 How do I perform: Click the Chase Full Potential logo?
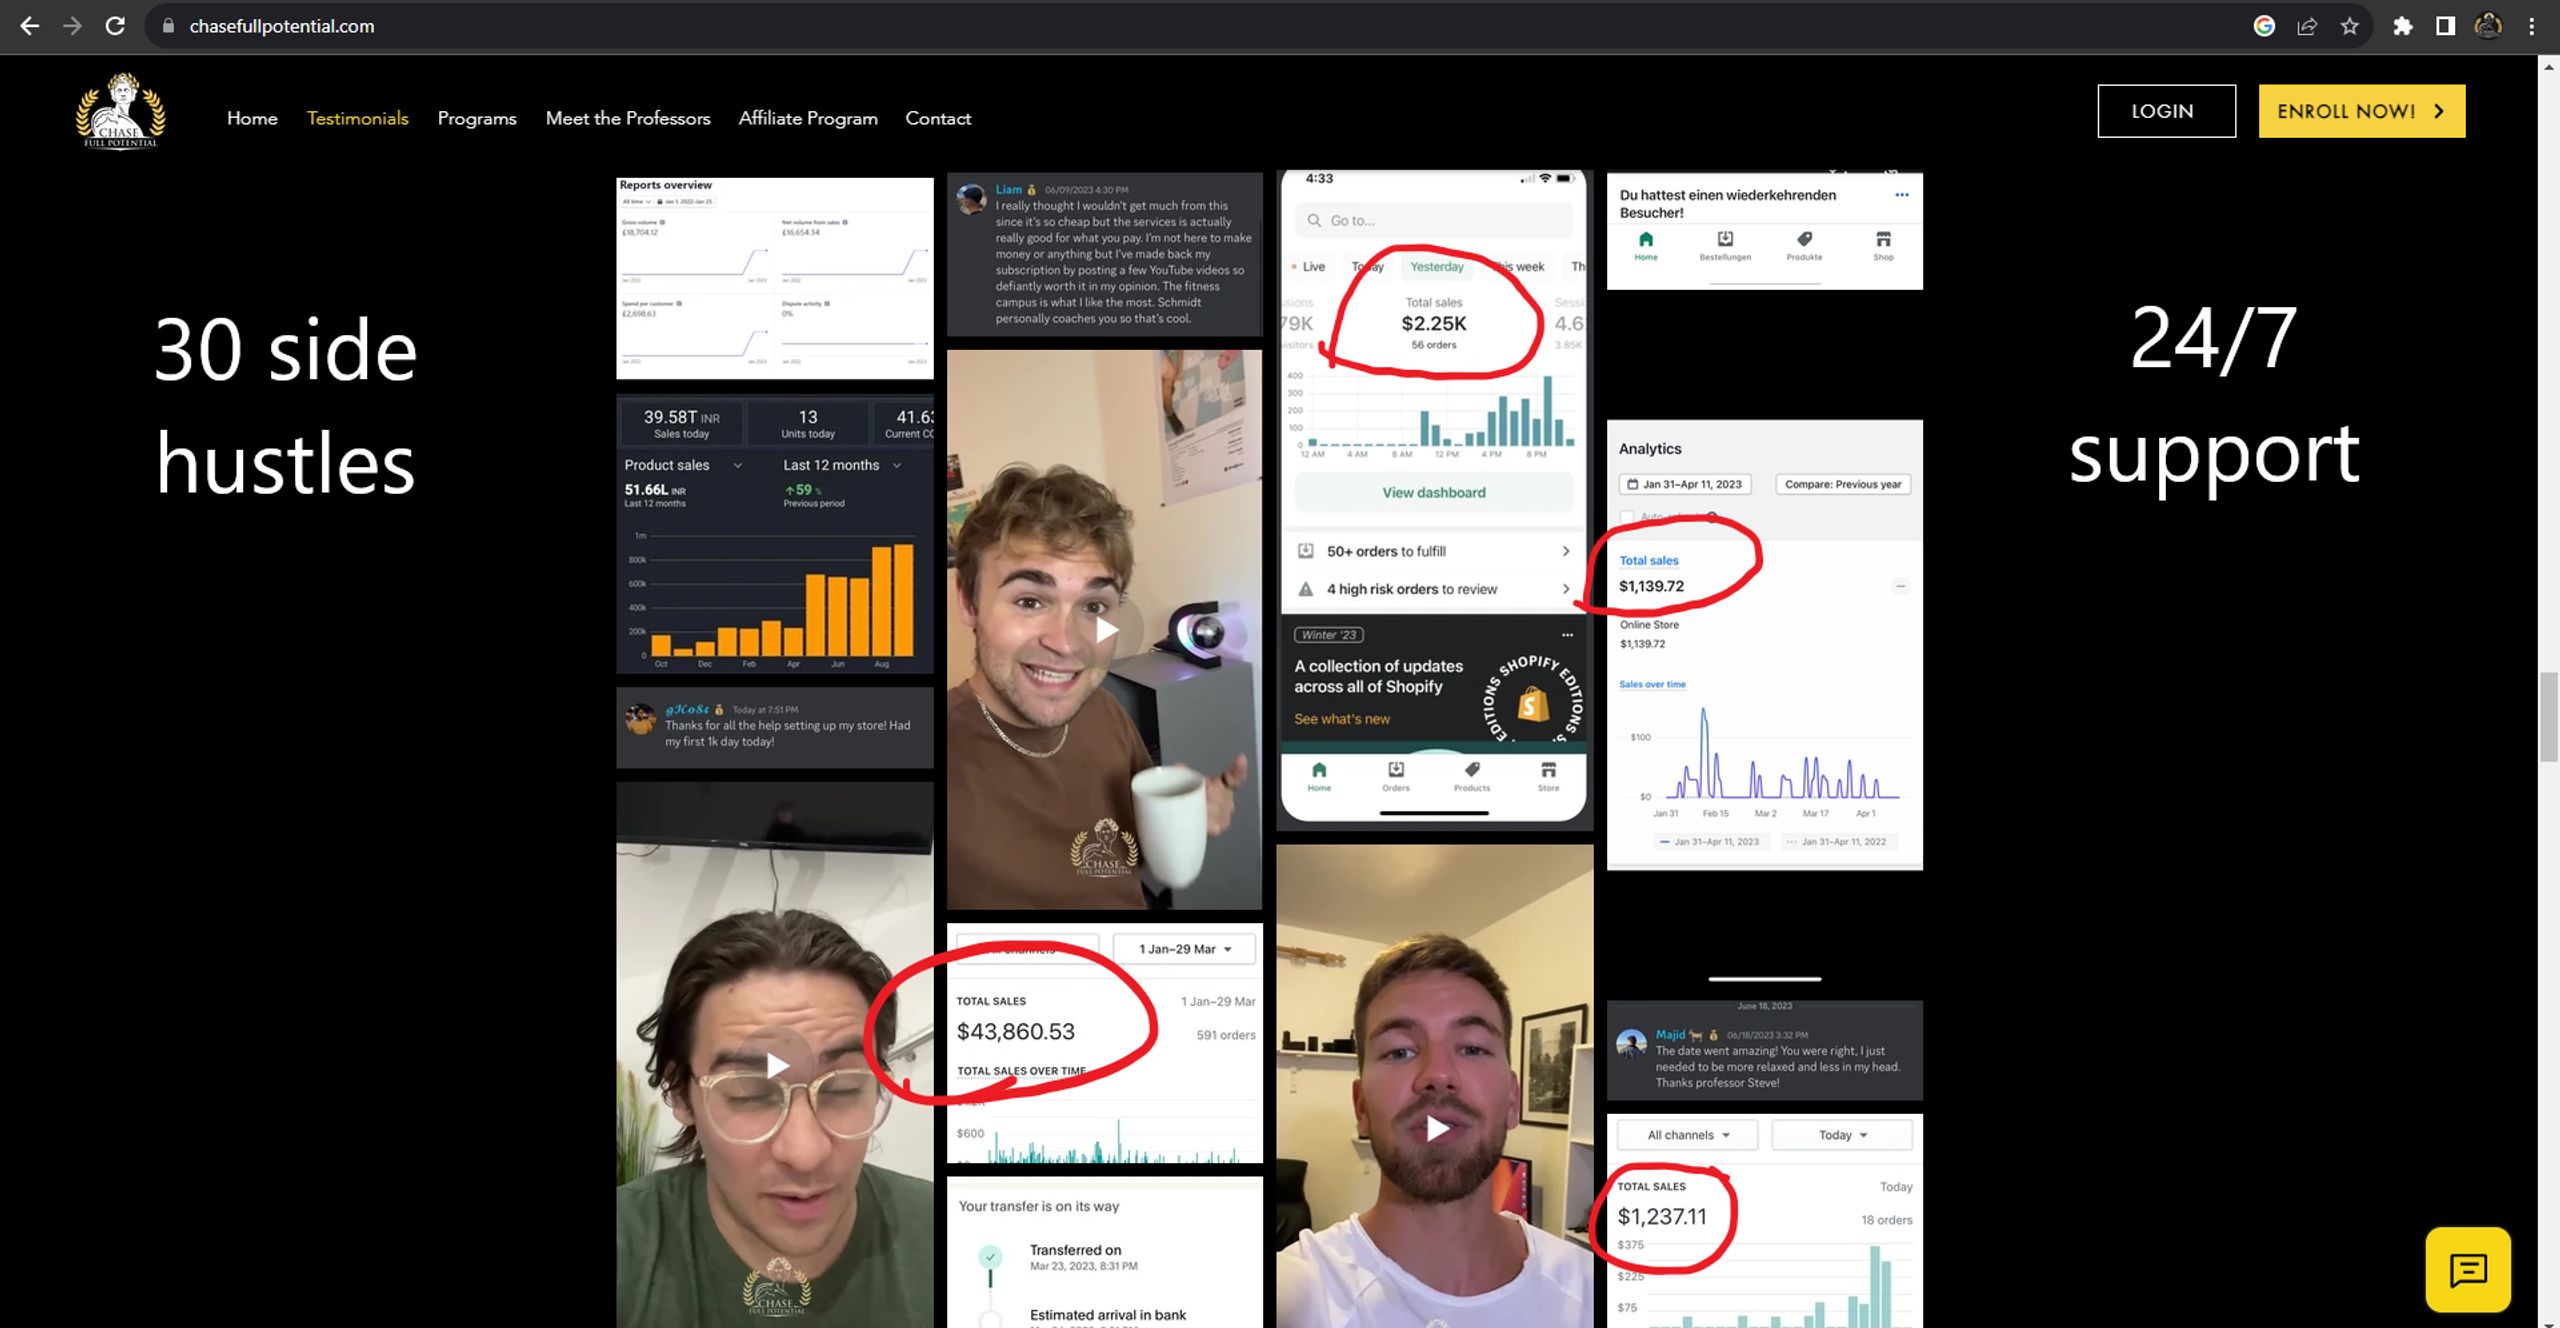(121, 111)
